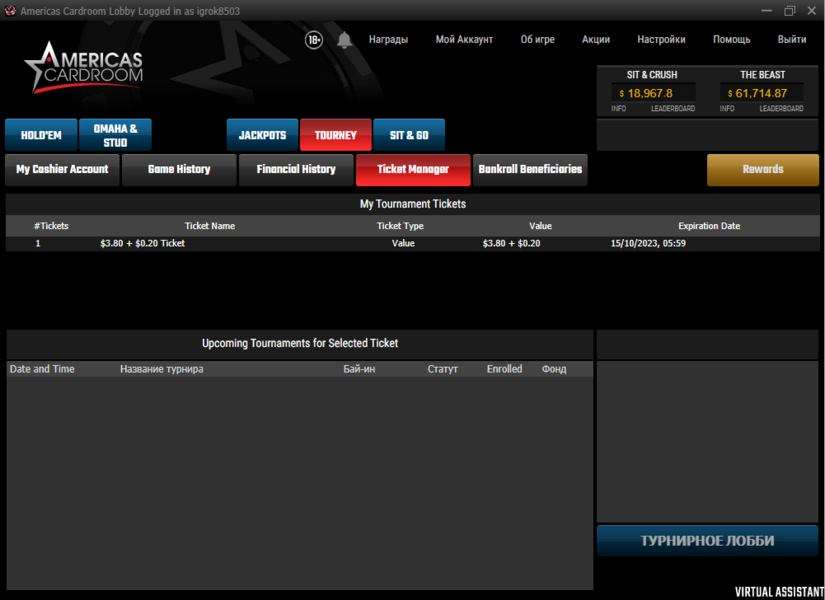This screenshot has height=600, width=825.
Task: Sort tickets by Expiration Date column
Action: click(x=708, y=226)
